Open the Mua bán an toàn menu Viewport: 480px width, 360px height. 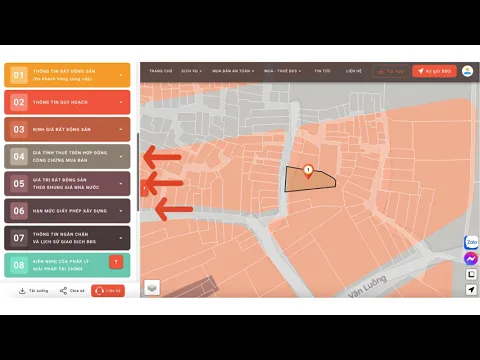[233, 71]
